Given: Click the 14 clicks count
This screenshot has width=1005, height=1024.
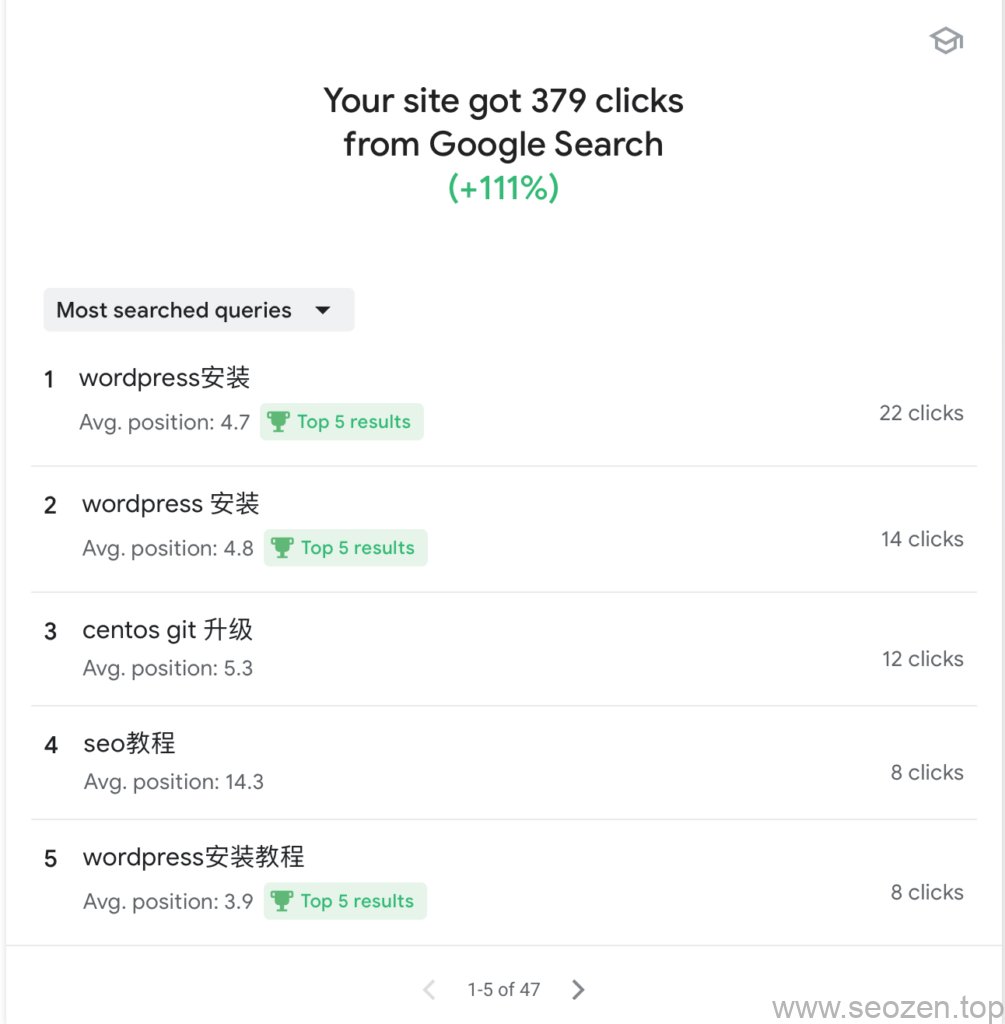Looking at the screenshot, I should pyautogui.click(x=922, y=539).
